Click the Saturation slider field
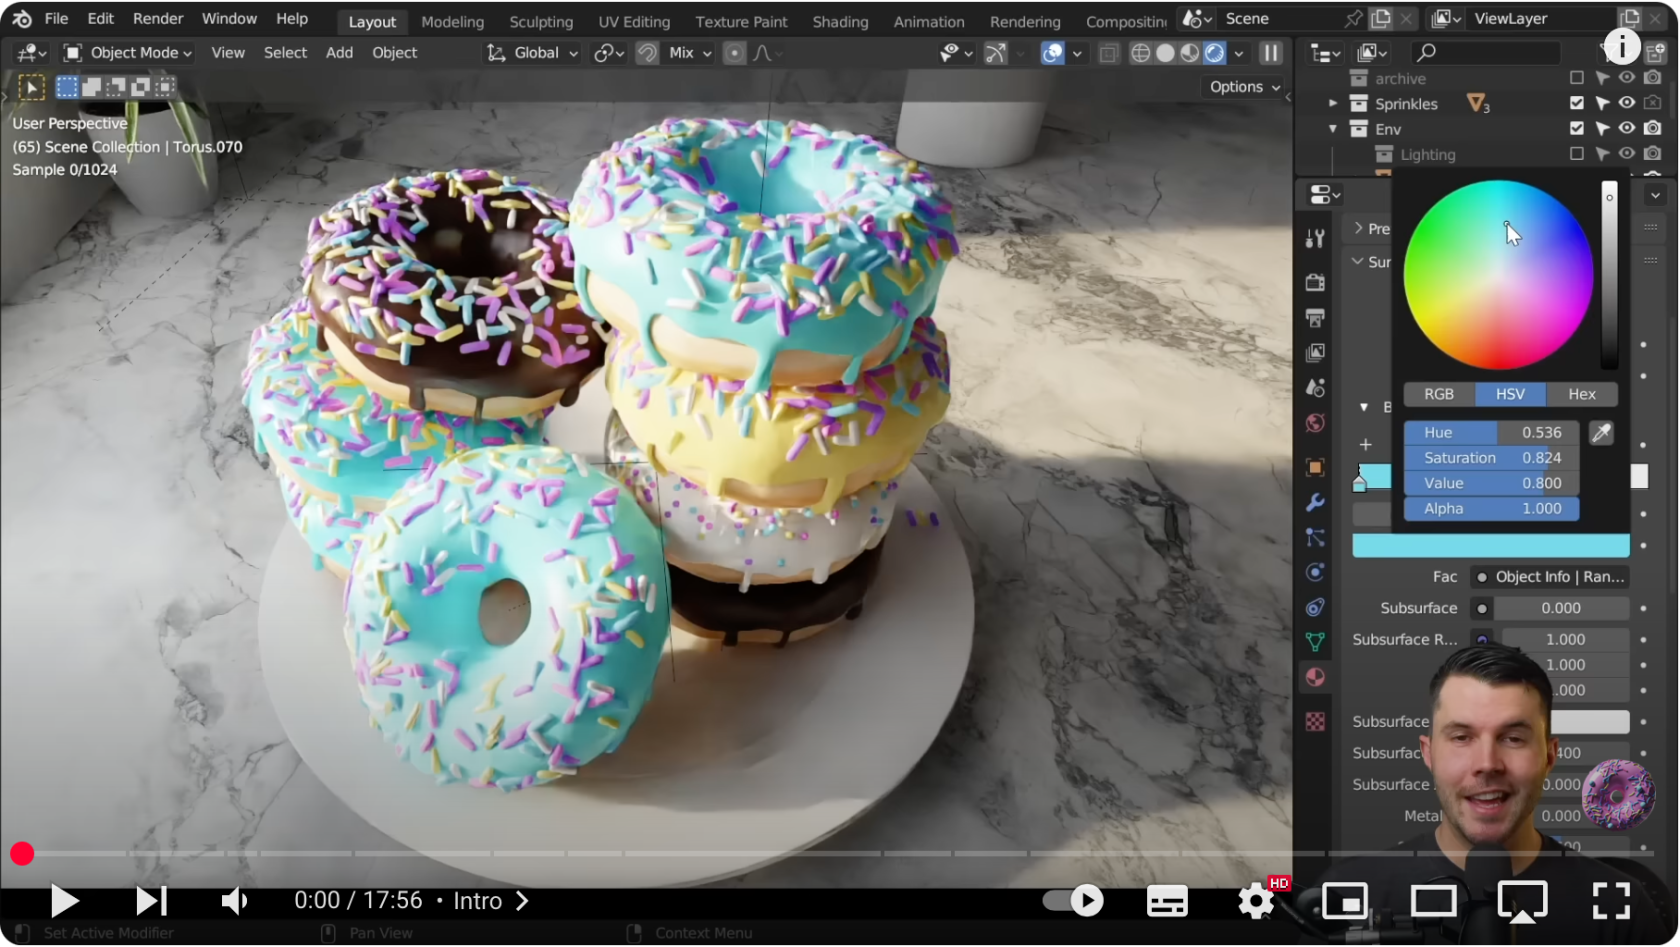The image size is (1680, 947). 1491,458
